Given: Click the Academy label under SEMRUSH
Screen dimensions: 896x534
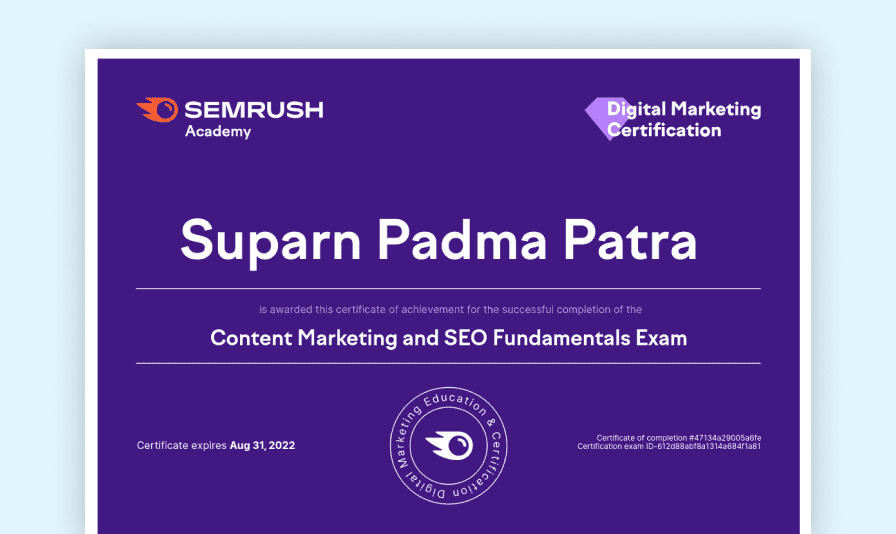Looking at the screenshot, I should click(217, 132).
